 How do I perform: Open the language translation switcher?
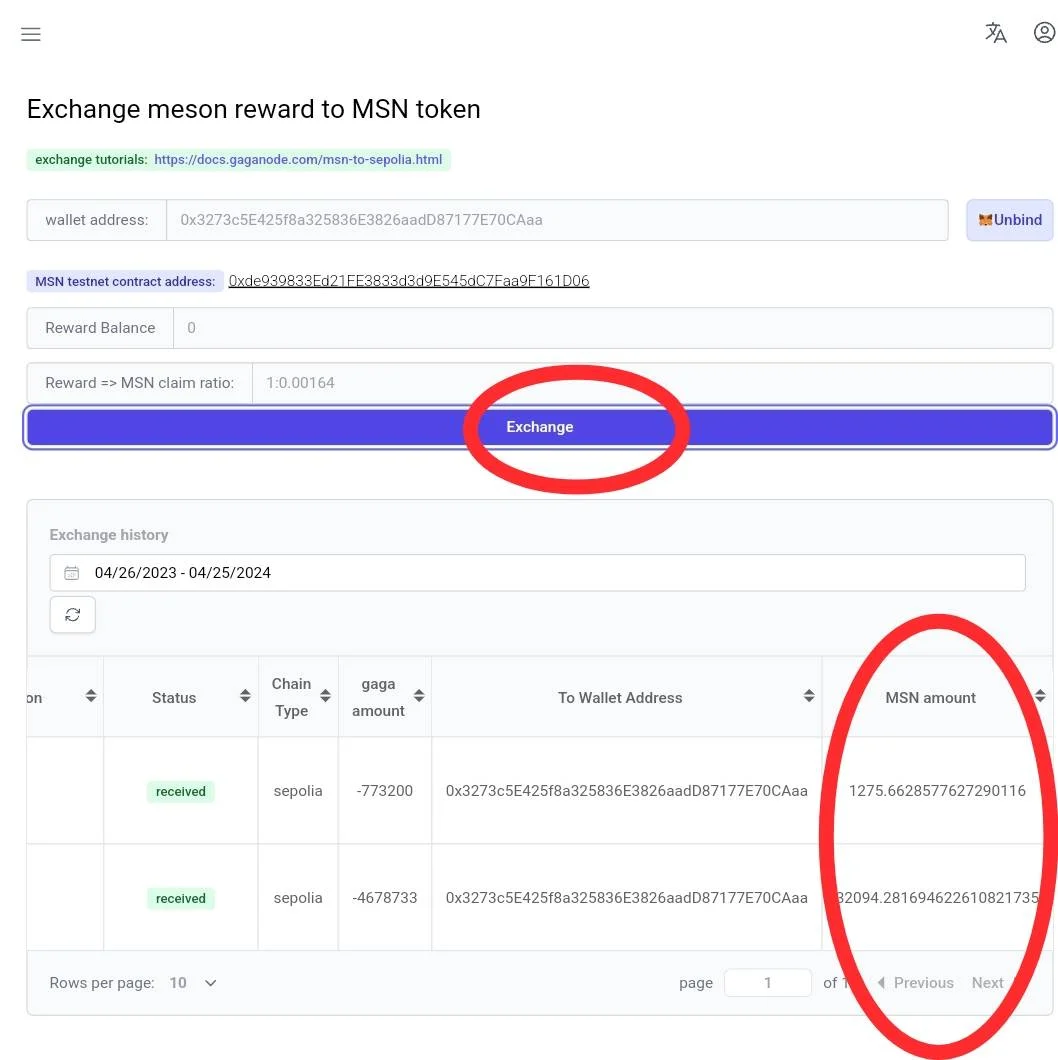click(x=995, y=32)
